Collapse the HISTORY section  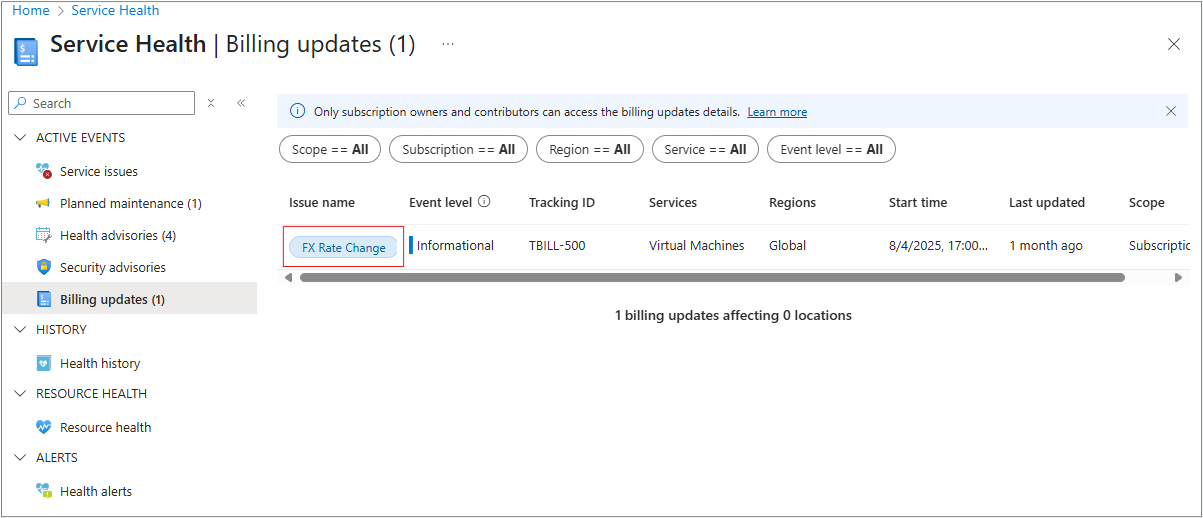tap(21, 330)
